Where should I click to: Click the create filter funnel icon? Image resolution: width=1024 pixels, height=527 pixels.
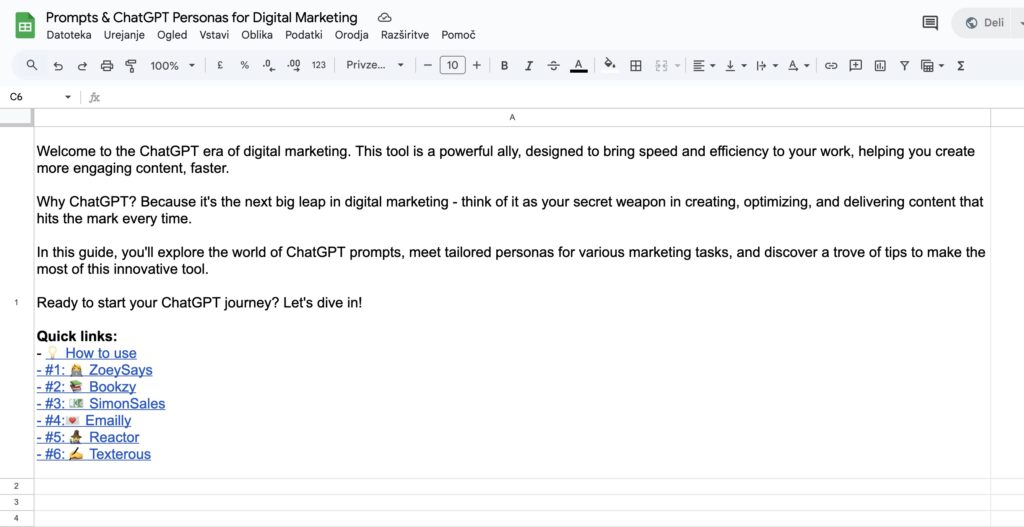point(904,65)
